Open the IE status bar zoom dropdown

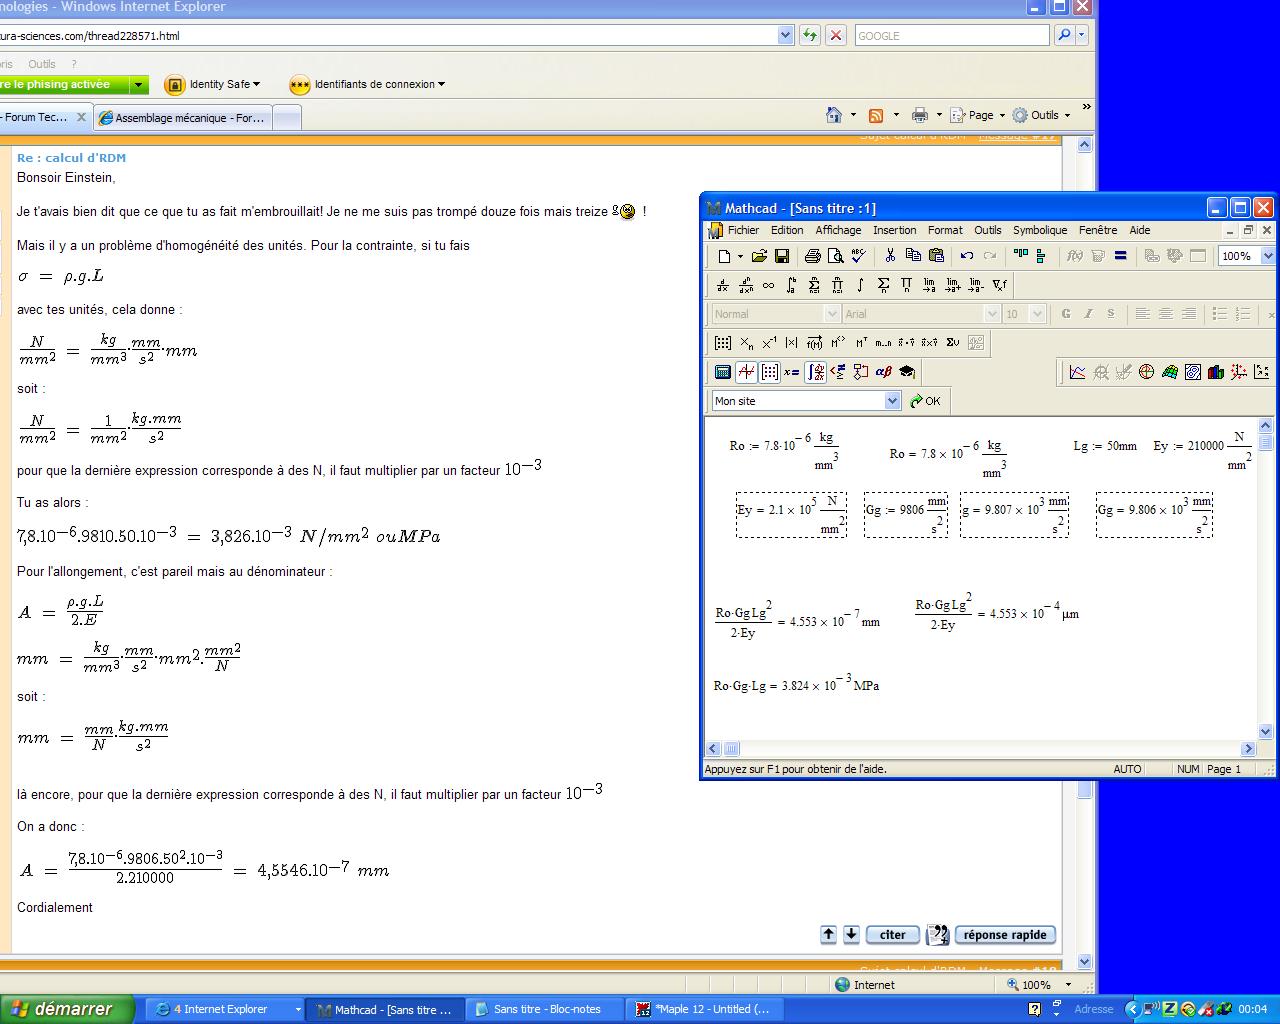pos(1068,985)
